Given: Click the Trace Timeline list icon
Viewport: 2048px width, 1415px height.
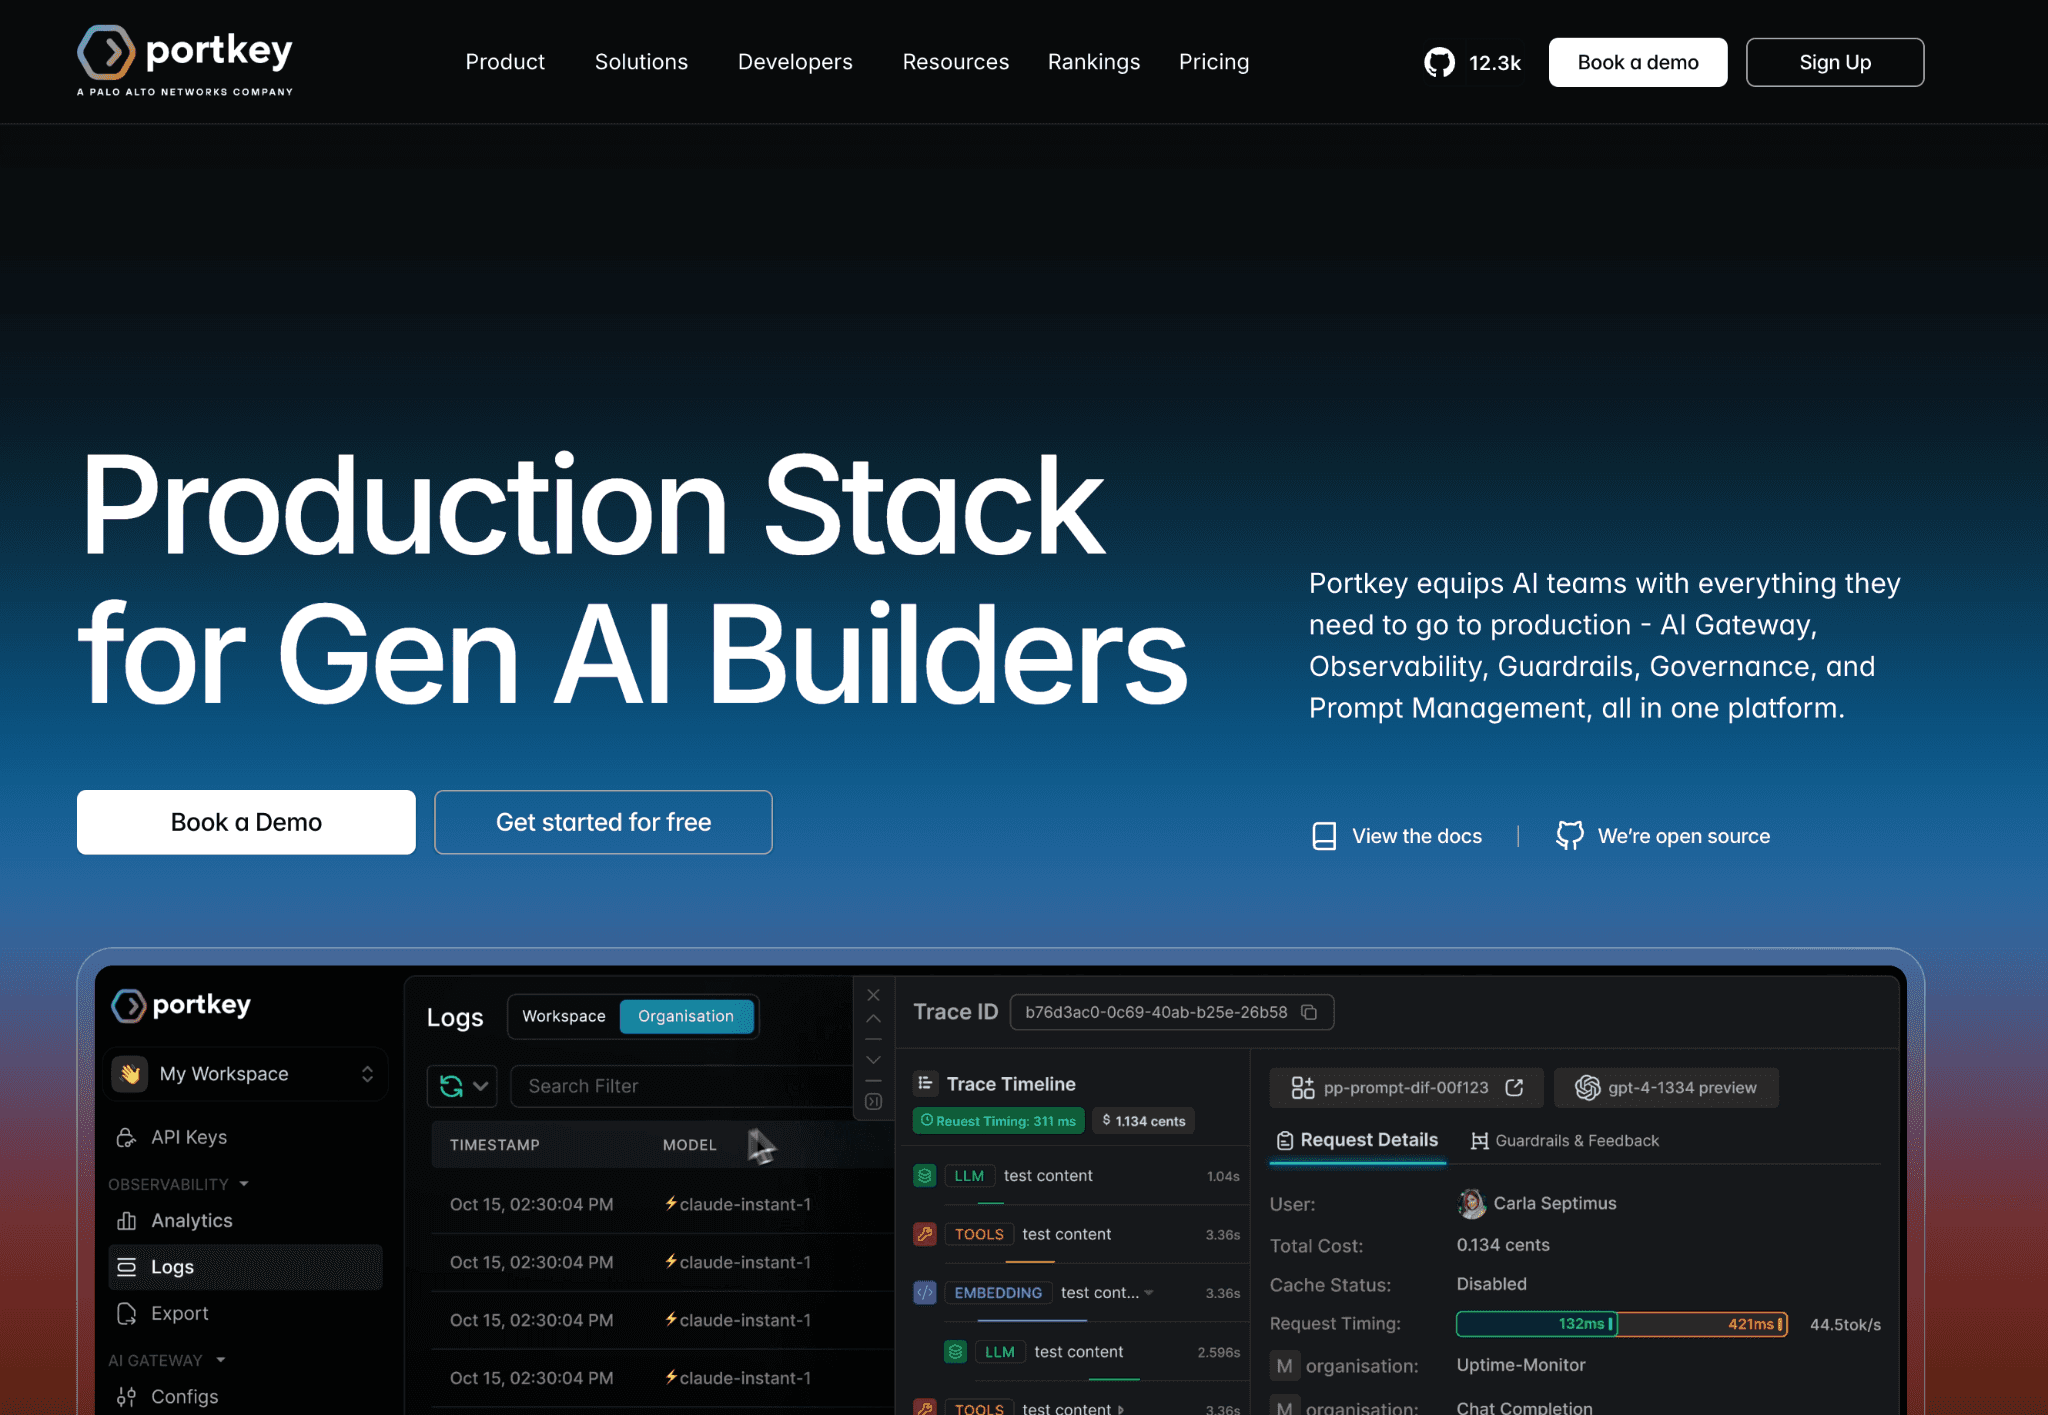Looking at the screenshot, I should (x=925, y=1083).
